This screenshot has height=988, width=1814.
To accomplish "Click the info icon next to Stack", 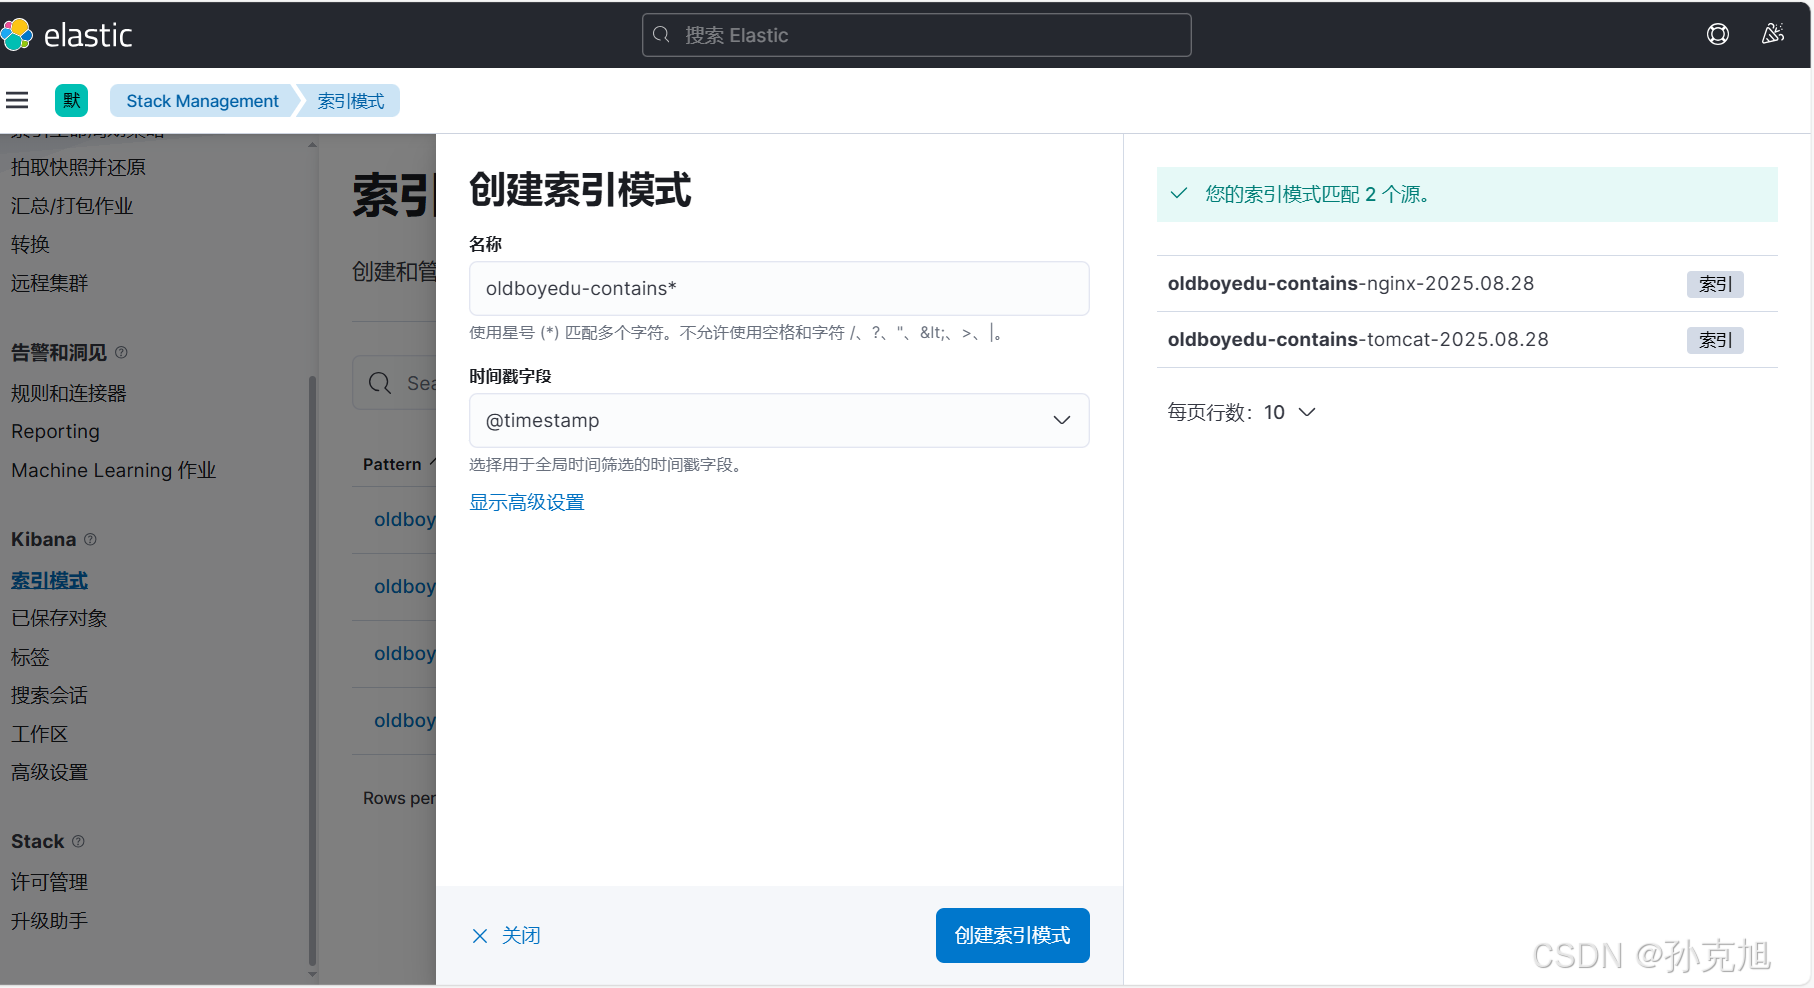I will pyautogui.click(x=78, y=841).
